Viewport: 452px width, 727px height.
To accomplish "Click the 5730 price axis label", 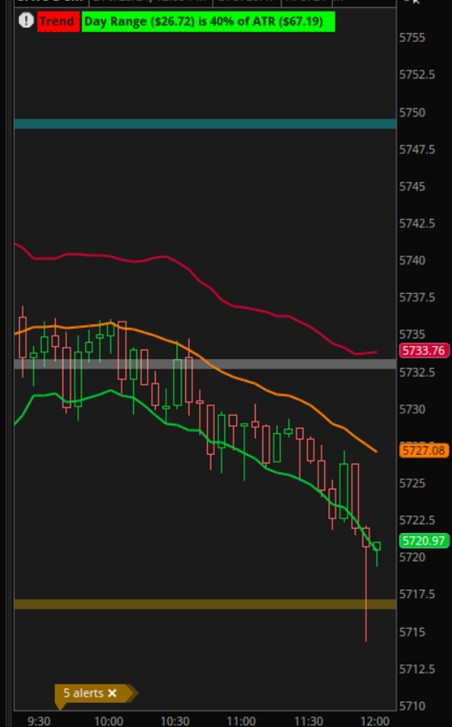I will coord(412,409).
